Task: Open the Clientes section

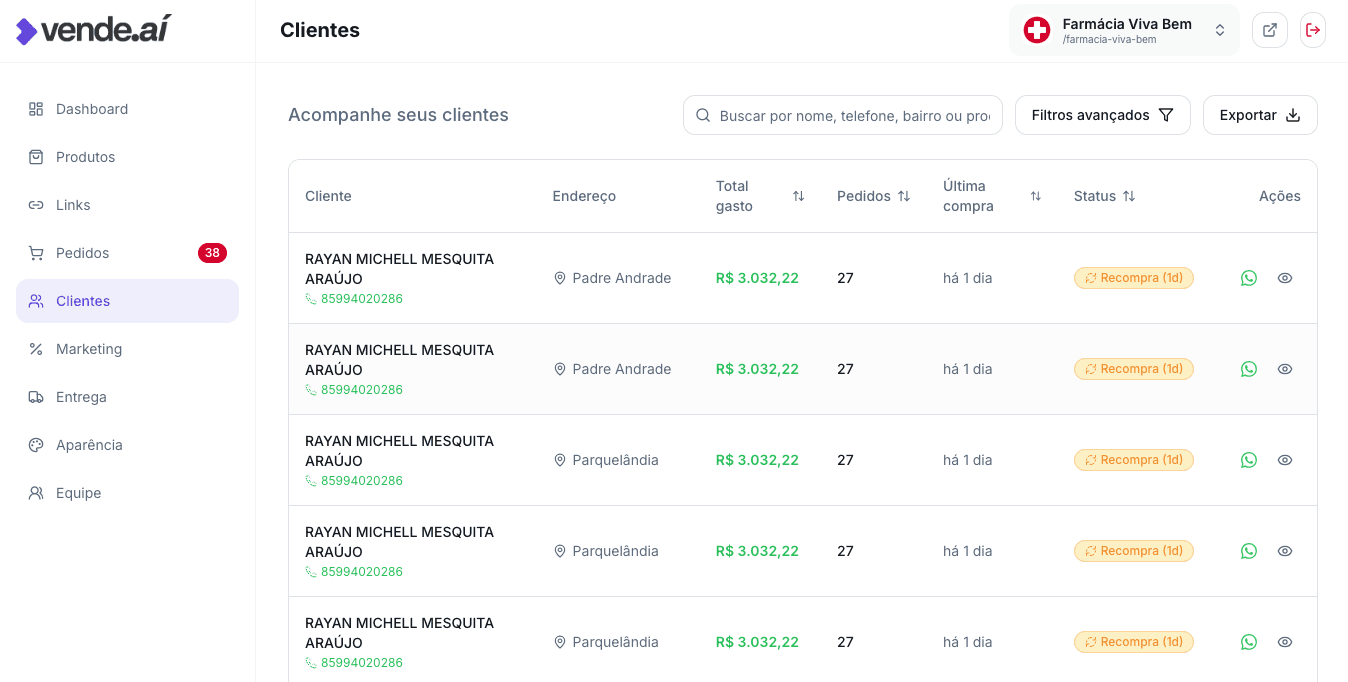Action: pos(83,301)
